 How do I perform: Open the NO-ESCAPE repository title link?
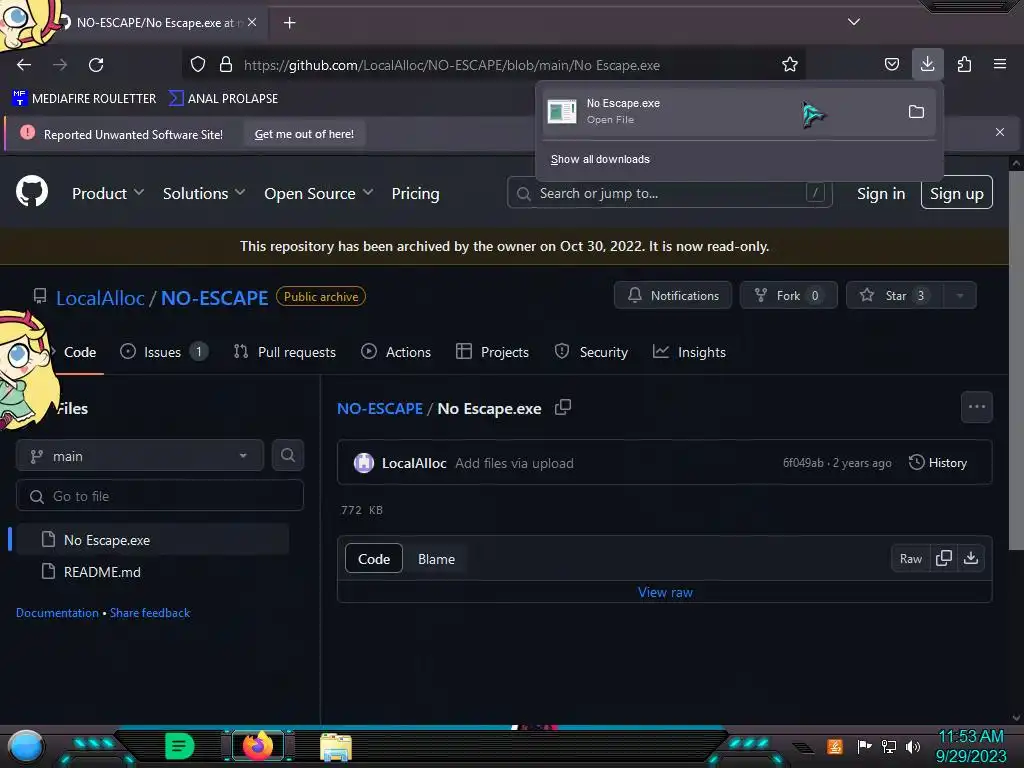coord(214,298)
